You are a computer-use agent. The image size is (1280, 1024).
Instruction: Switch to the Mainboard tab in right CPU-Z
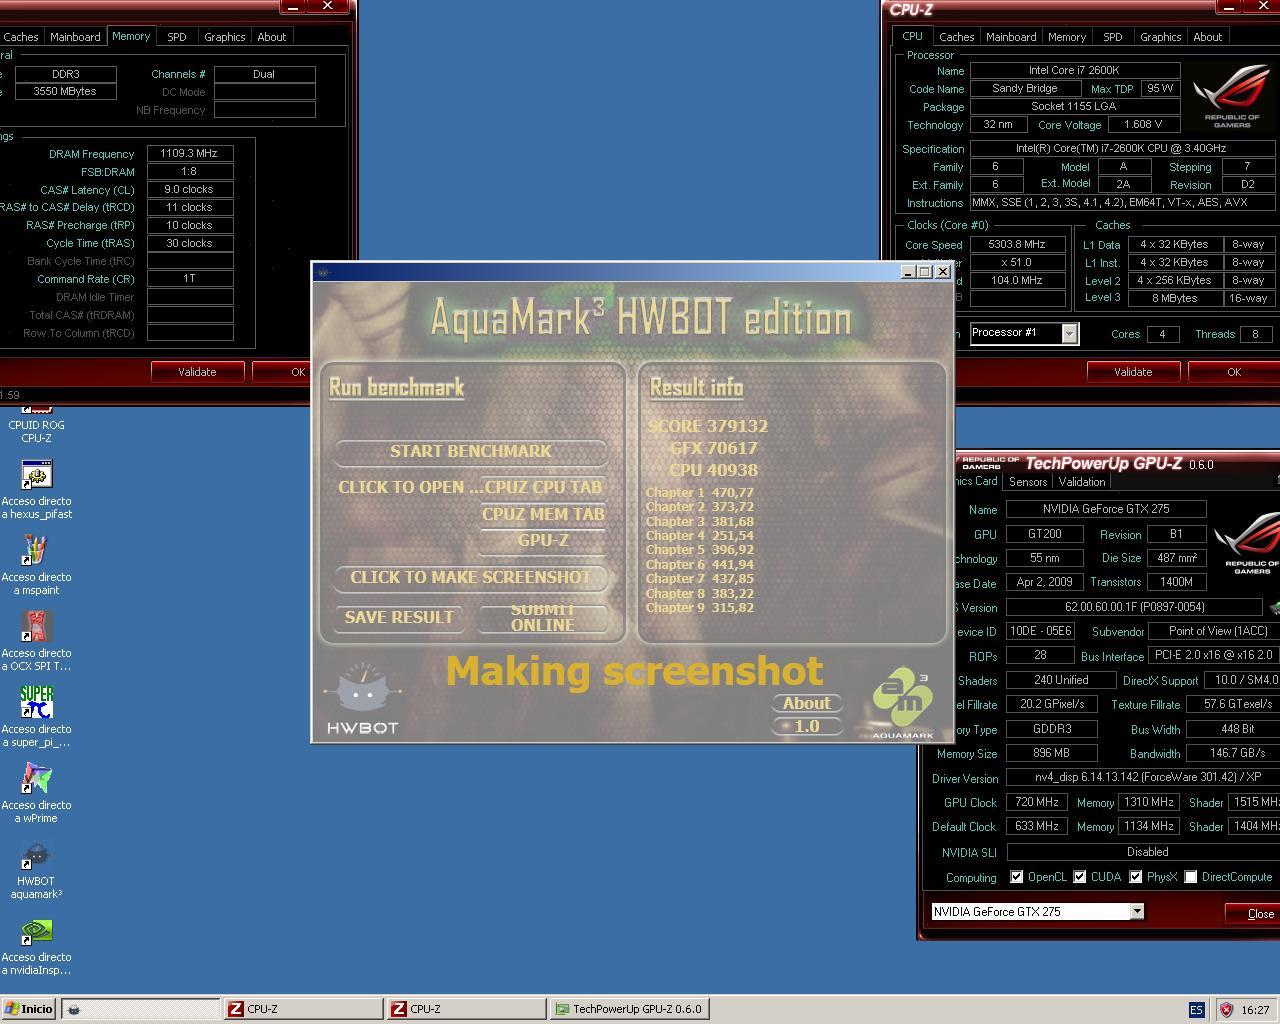[x=1011, y=37]
